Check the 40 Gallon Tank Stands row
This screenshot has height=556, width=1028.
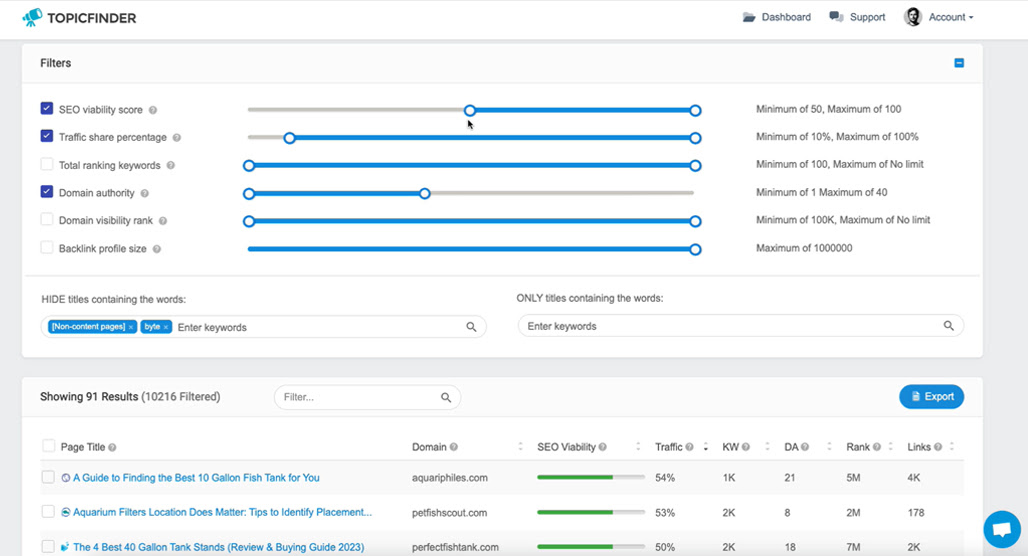coord(48,546)
